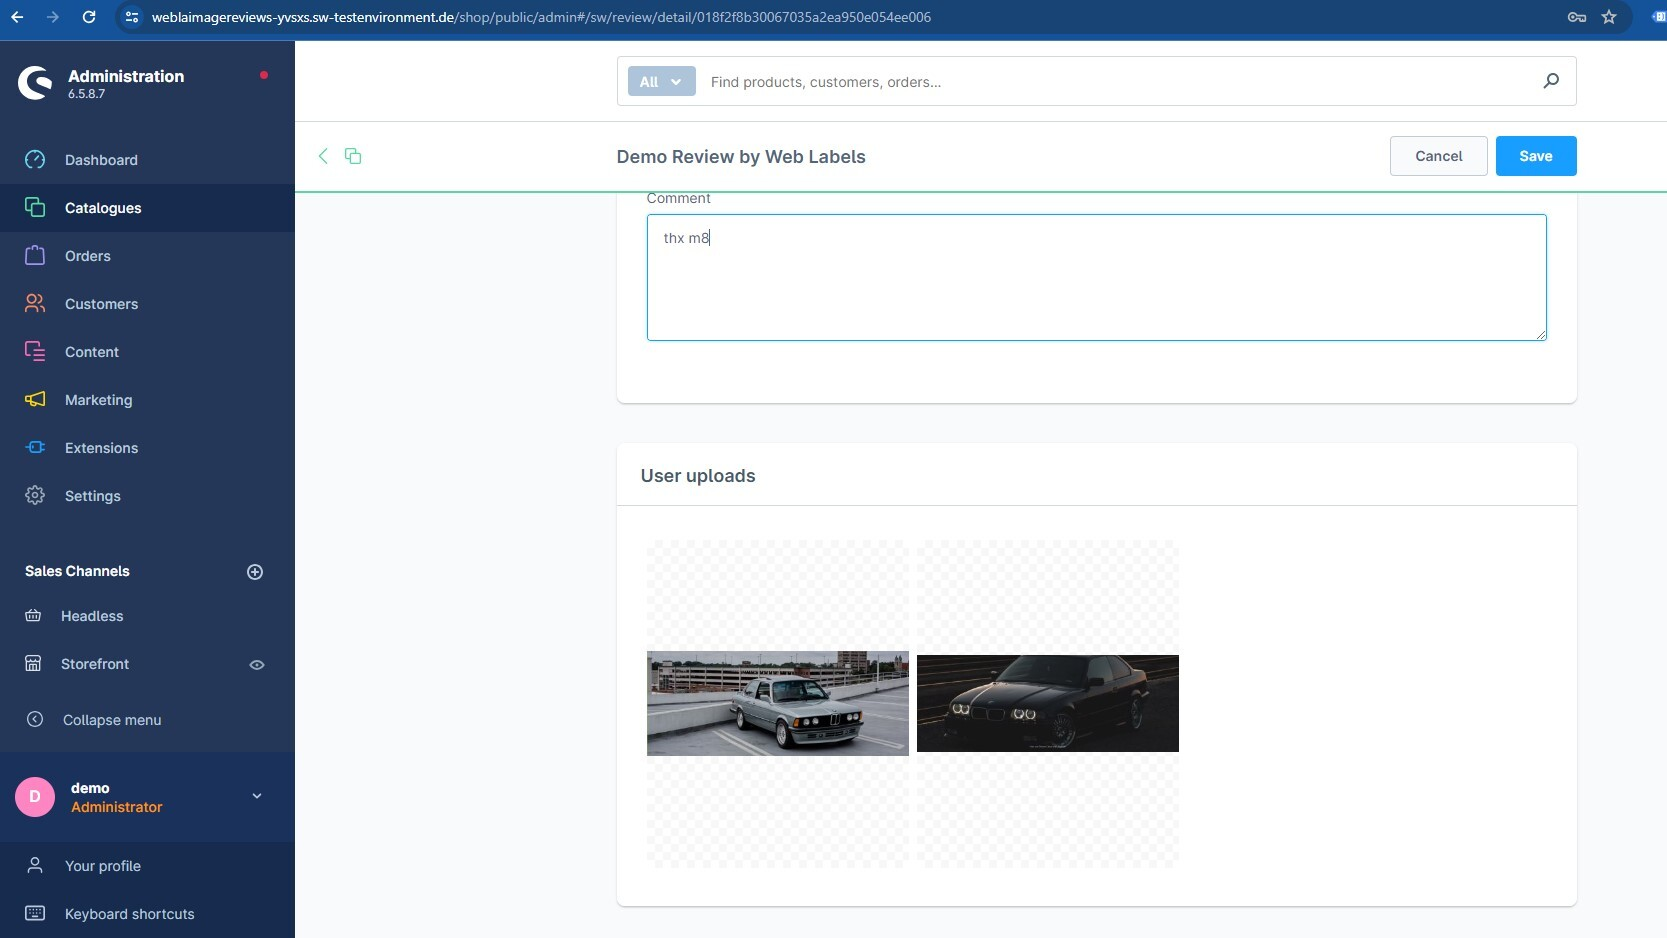Click the Shopware logo icon
This screenshot has height=938, width=1667.
click(x=35, y=83)
